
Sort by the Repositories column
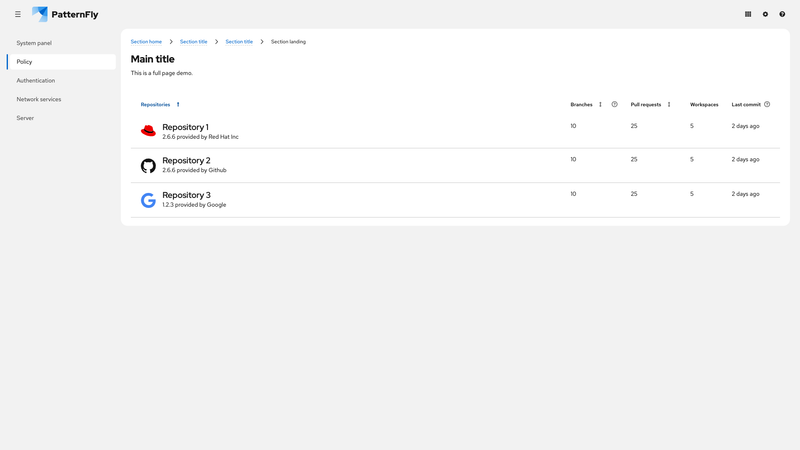click(x=156, y=104)
